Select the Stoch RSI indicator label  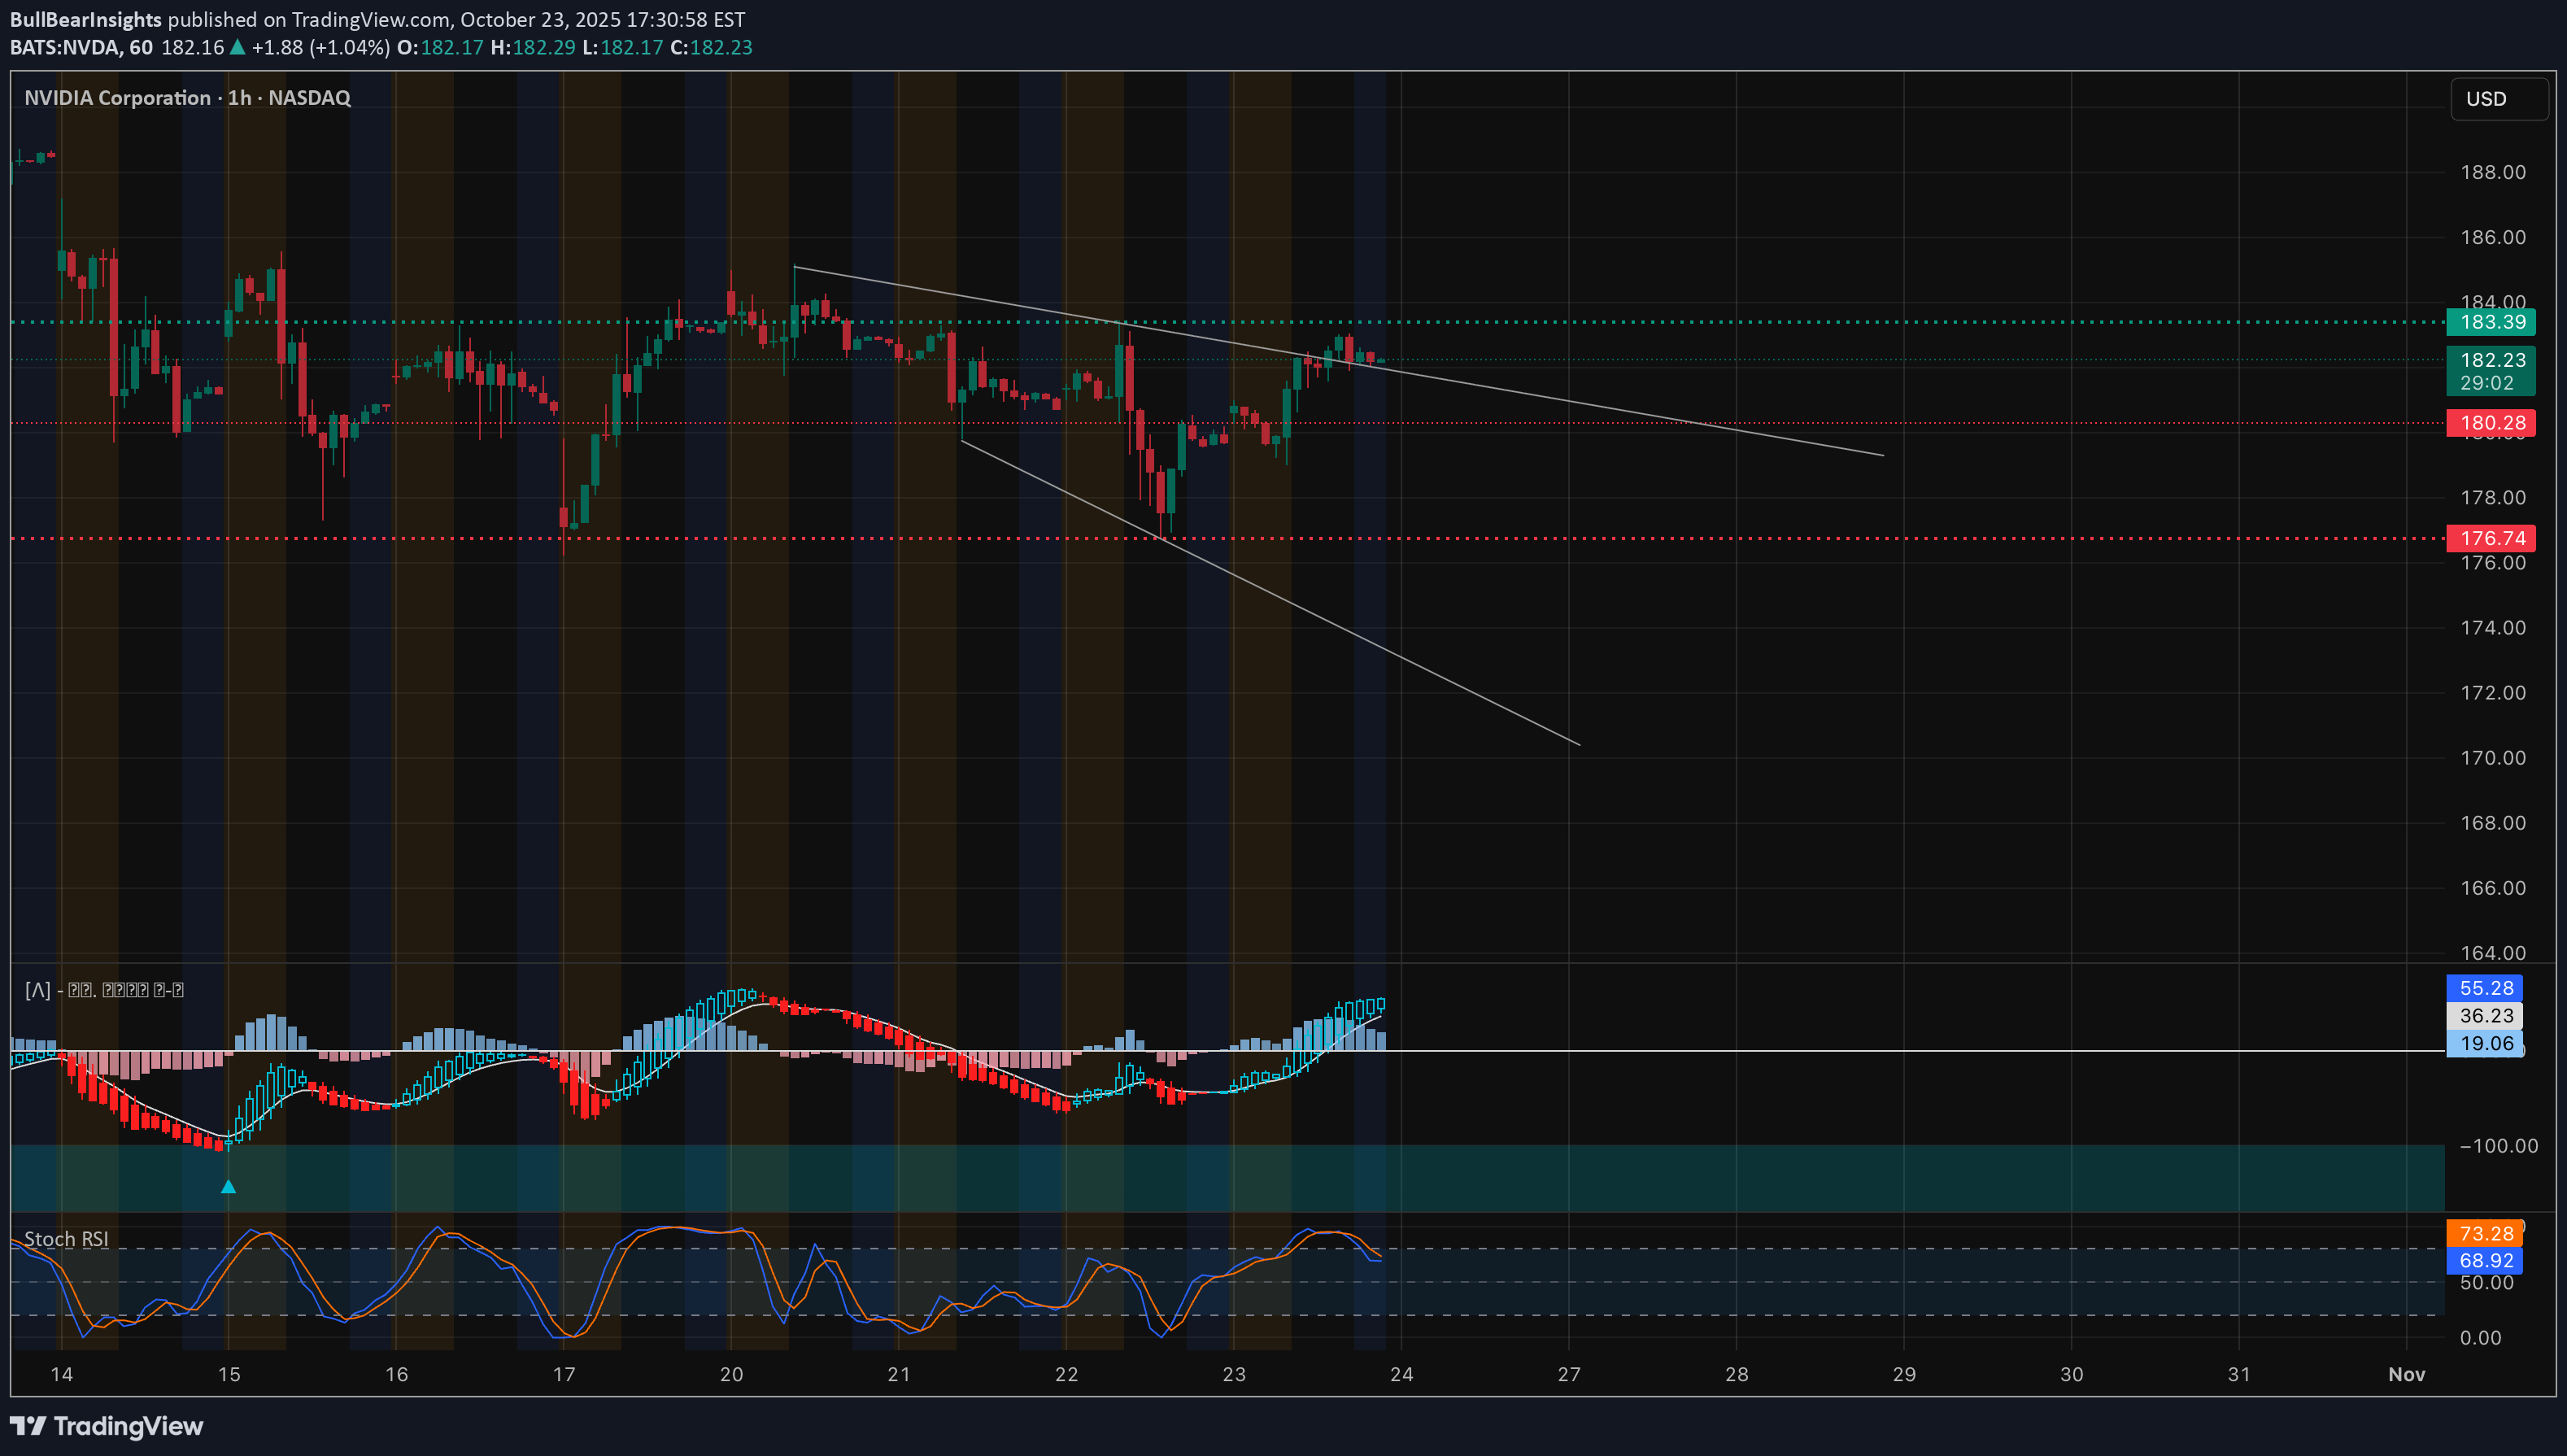click(66, 1239)
